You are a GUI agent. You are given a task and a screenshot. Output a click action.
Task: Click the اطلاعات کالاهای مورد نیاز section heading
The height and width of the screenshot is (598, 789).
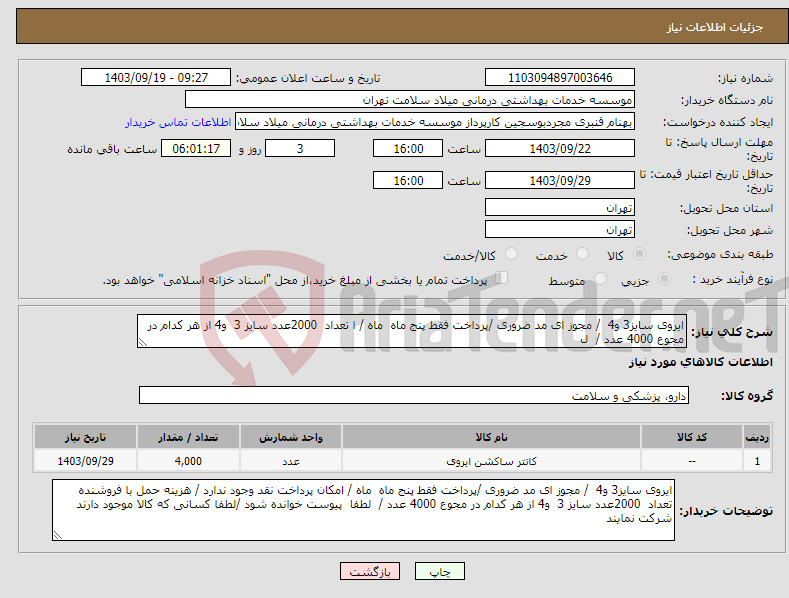pos(700,362)
